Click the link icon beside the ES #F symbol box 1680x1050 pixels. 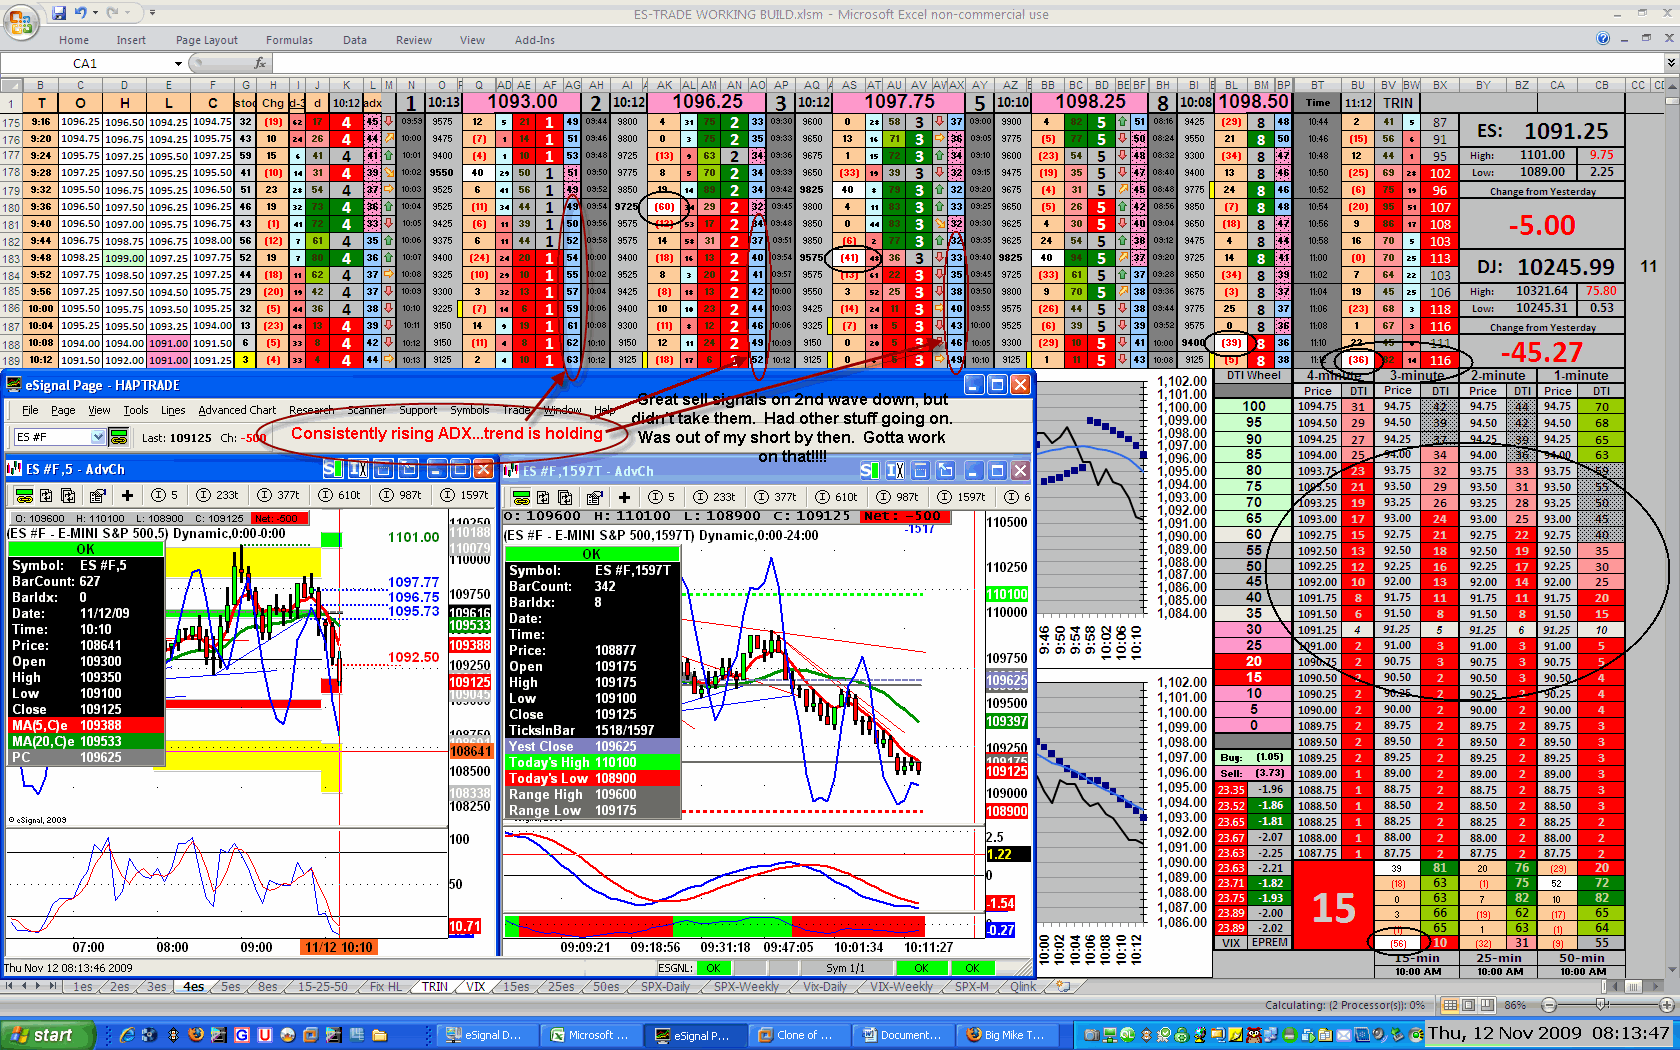118,437
